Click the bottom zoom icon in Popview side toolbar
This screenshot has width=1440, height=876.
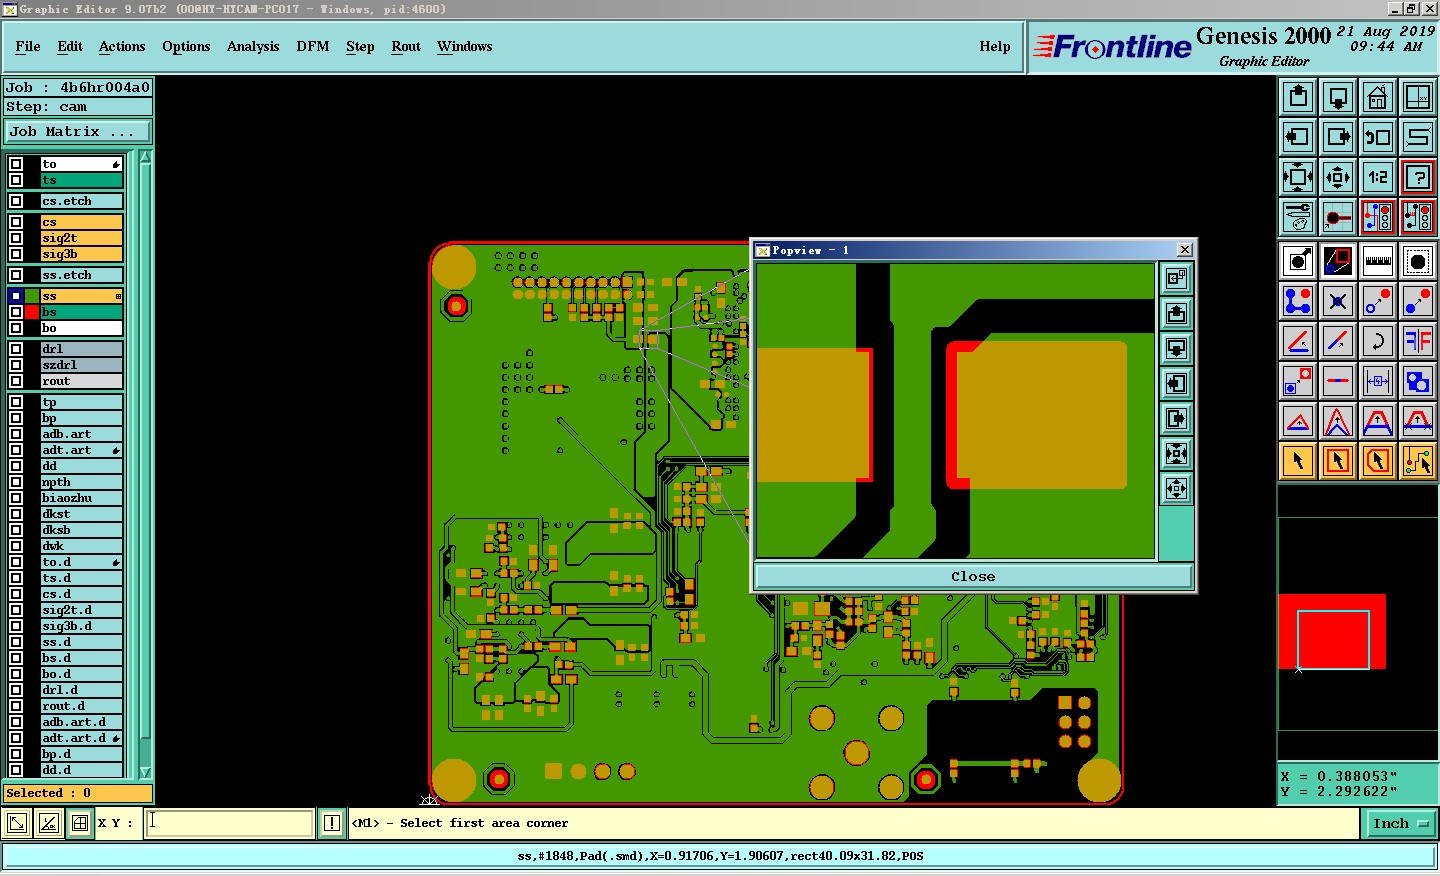click(1176, 489)
